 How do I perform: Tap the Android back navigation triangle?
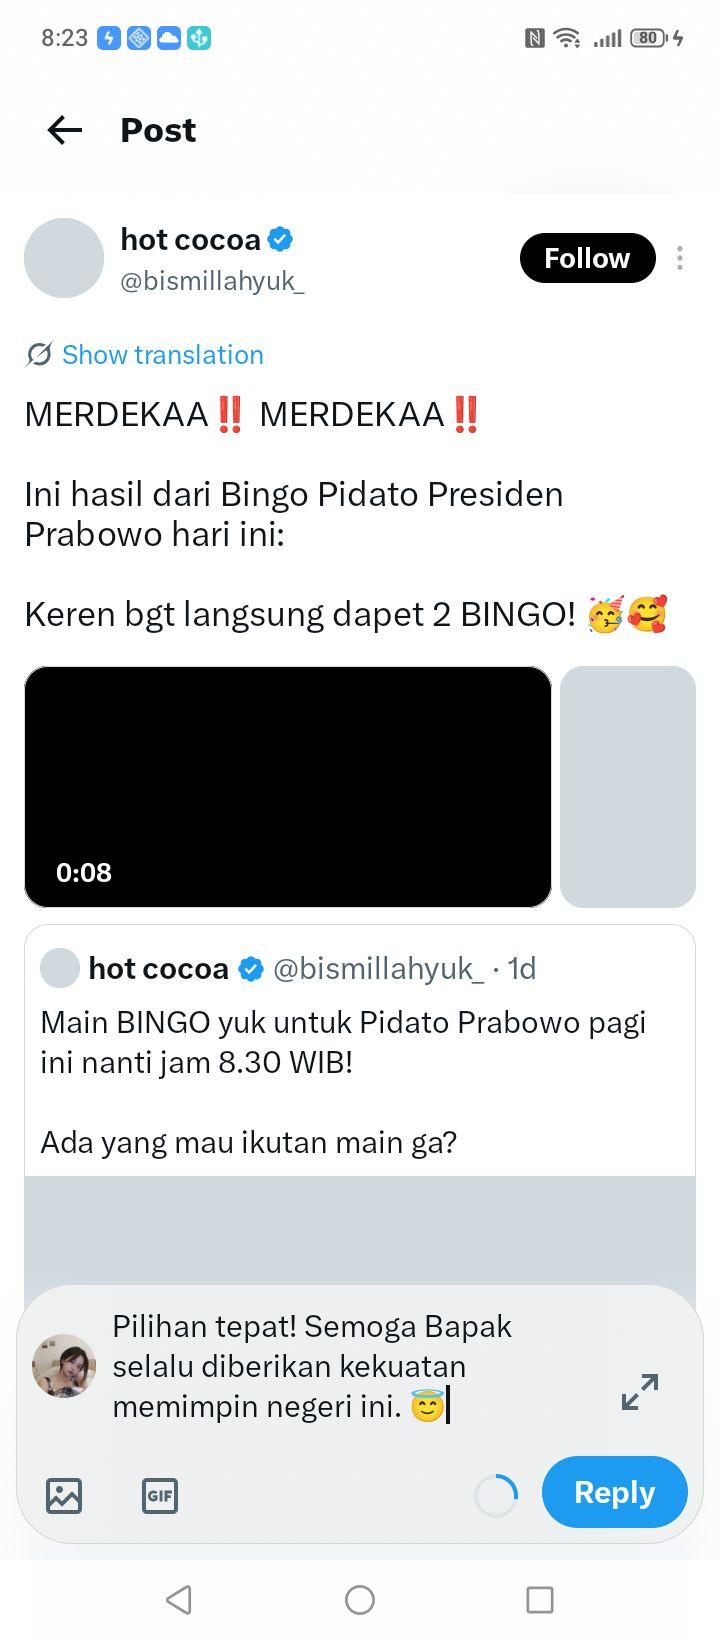pyautogui.click(x=179, y=1600)
